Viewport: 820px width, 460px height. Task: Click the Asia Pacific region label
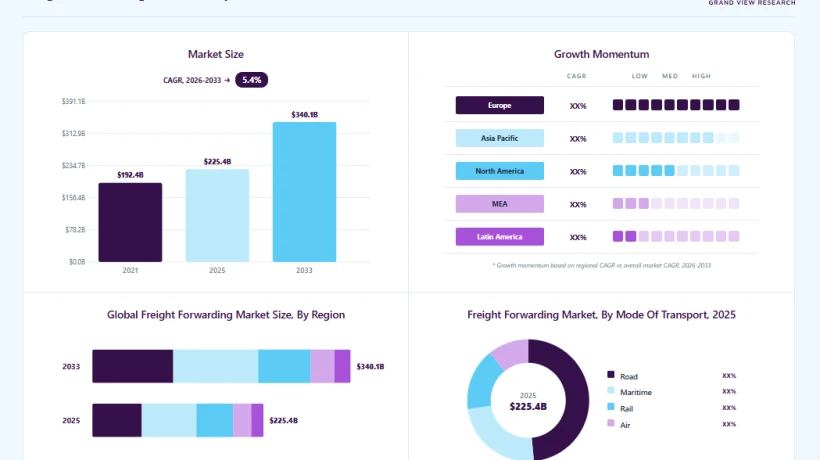pyautogui.click(x=499, y=138)
